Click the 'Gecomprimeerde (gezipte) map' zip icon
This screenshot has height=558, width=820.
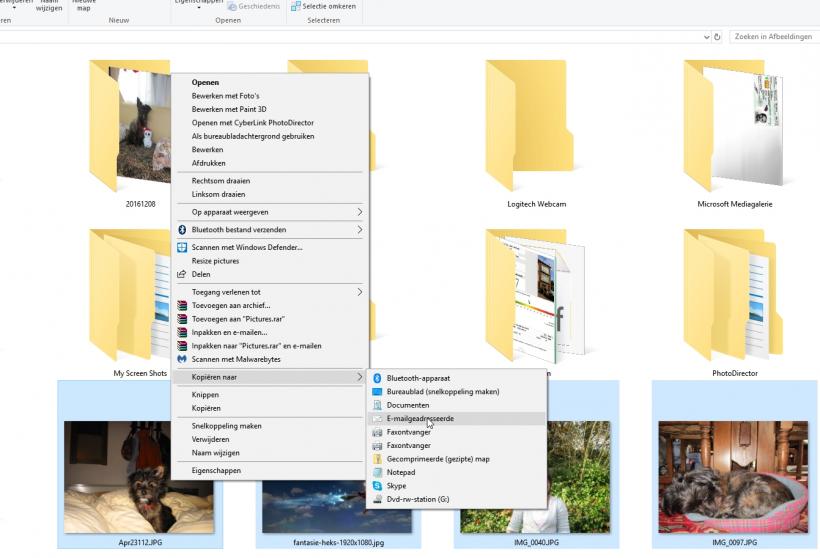[x=377, y=459]
